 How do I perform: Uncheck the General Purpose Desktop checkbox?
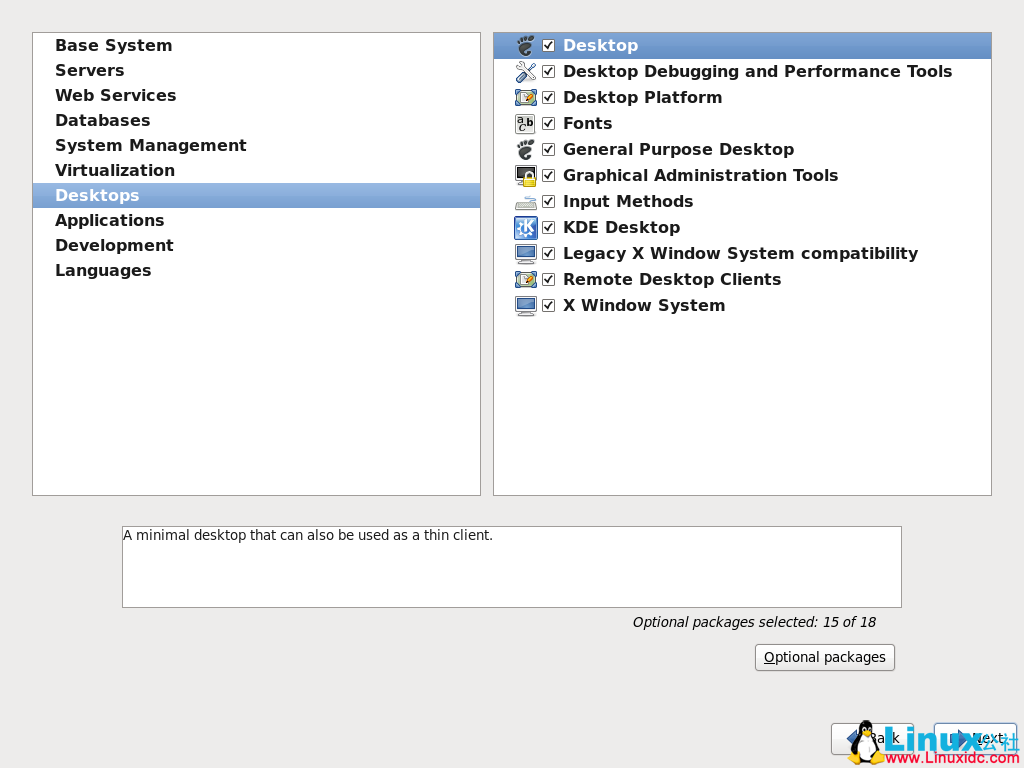tap(548, 149)
